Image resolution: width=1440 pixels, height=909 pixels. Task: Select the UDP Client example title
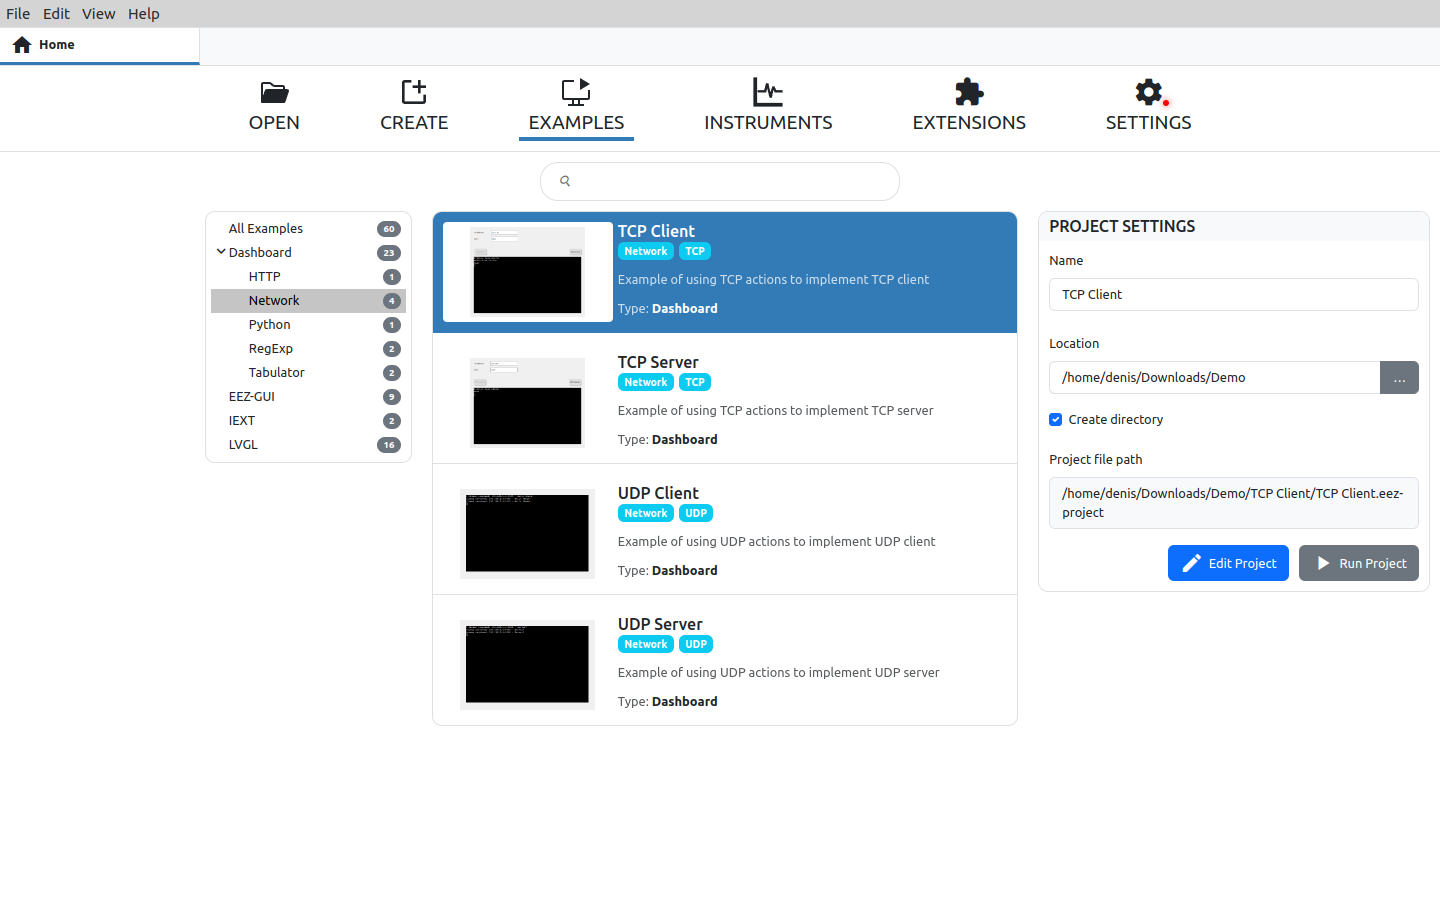[658, 493]
